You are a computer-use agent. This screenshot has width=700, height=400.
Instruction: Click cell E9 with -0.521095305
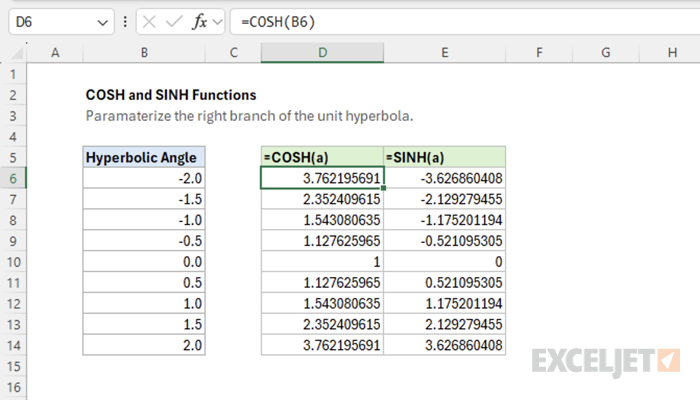445,241
